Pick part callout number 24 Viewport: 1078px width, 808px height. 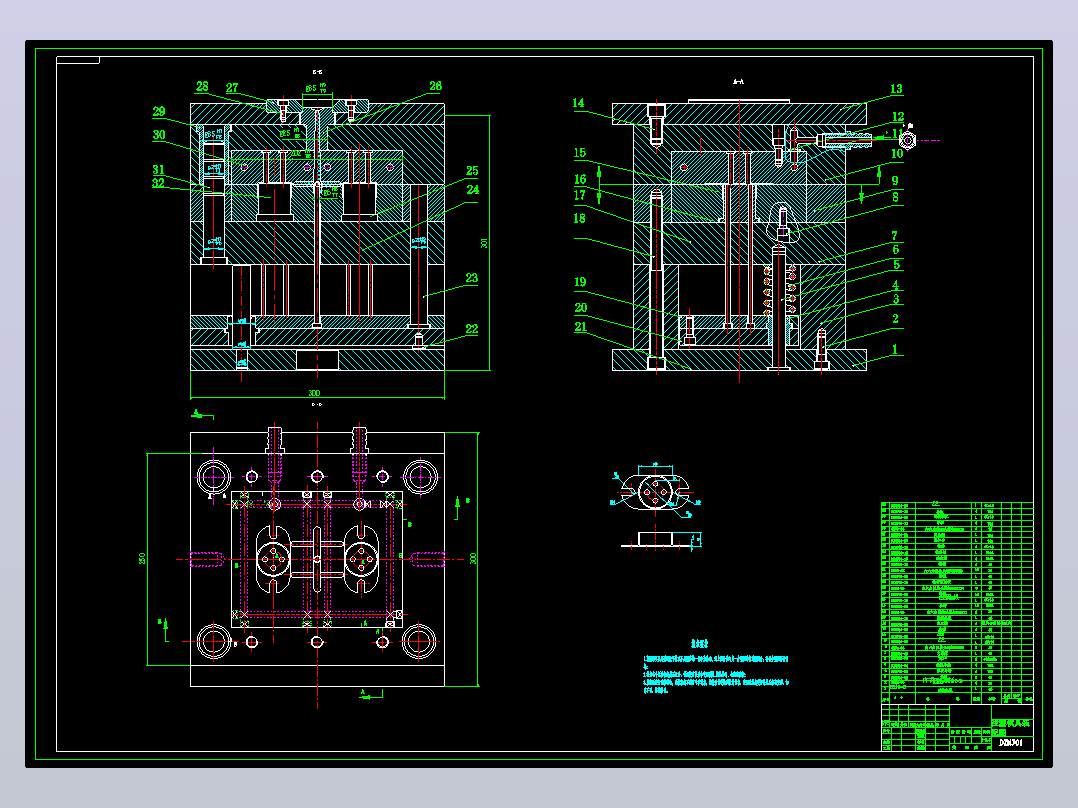[473, 190]
